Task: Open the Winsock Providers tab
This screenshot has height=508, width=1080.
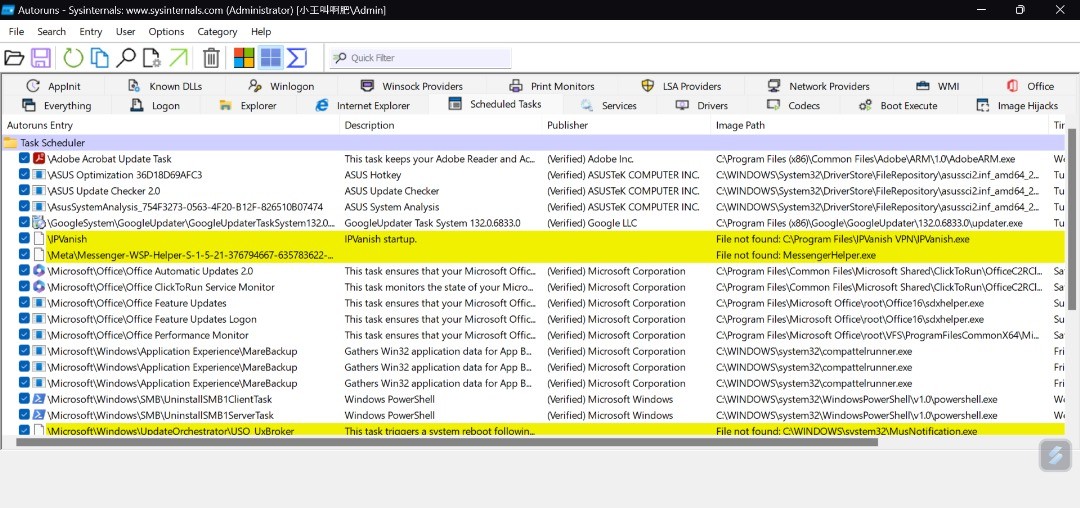Action: (412, 86)
